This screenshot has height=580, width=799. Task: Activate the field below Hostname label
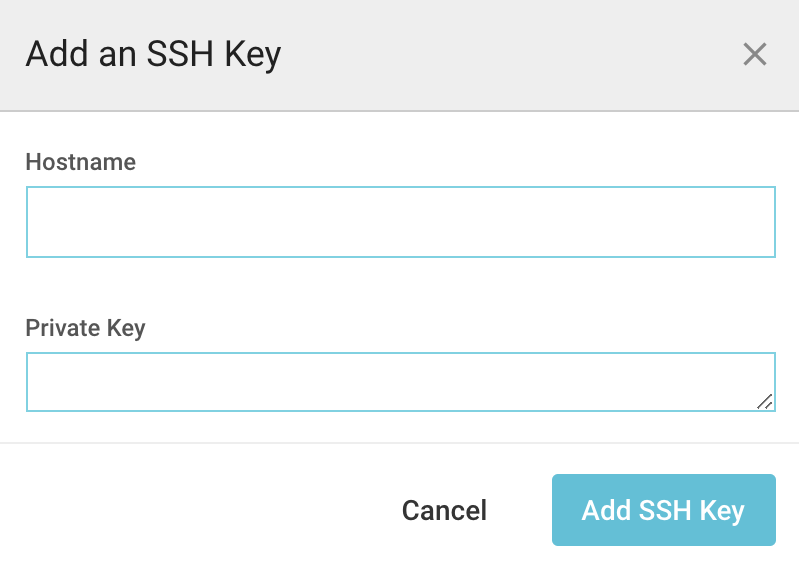pyautogui.click(x=400, y=222)
